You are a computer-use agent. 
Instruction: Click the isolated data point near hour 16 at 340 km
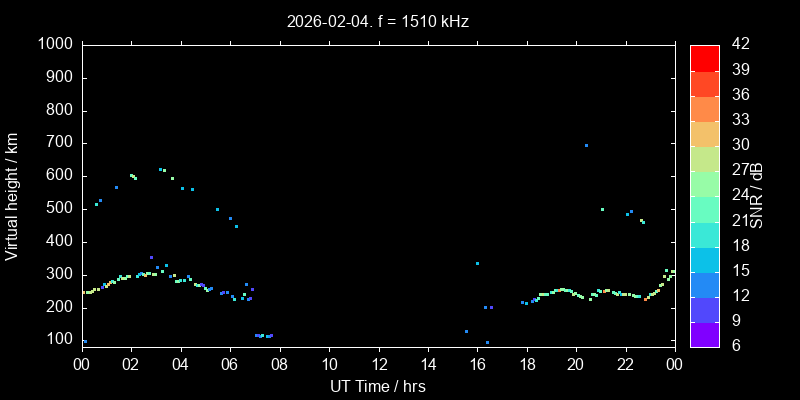(477, 263)
